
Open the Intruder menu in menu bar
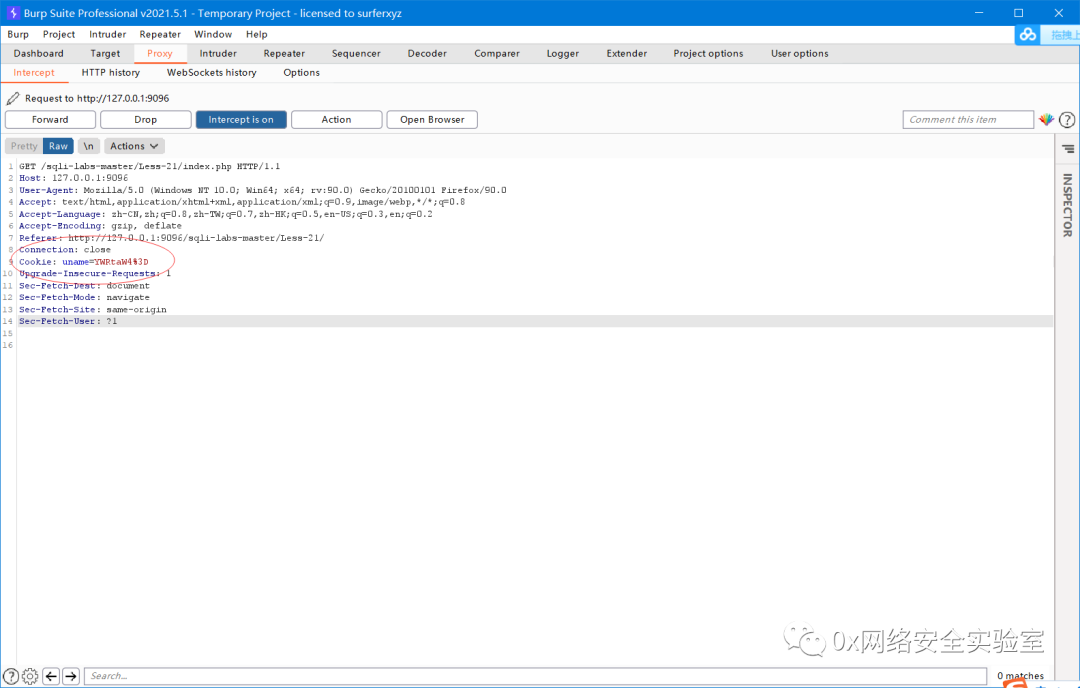click(107, 34)
